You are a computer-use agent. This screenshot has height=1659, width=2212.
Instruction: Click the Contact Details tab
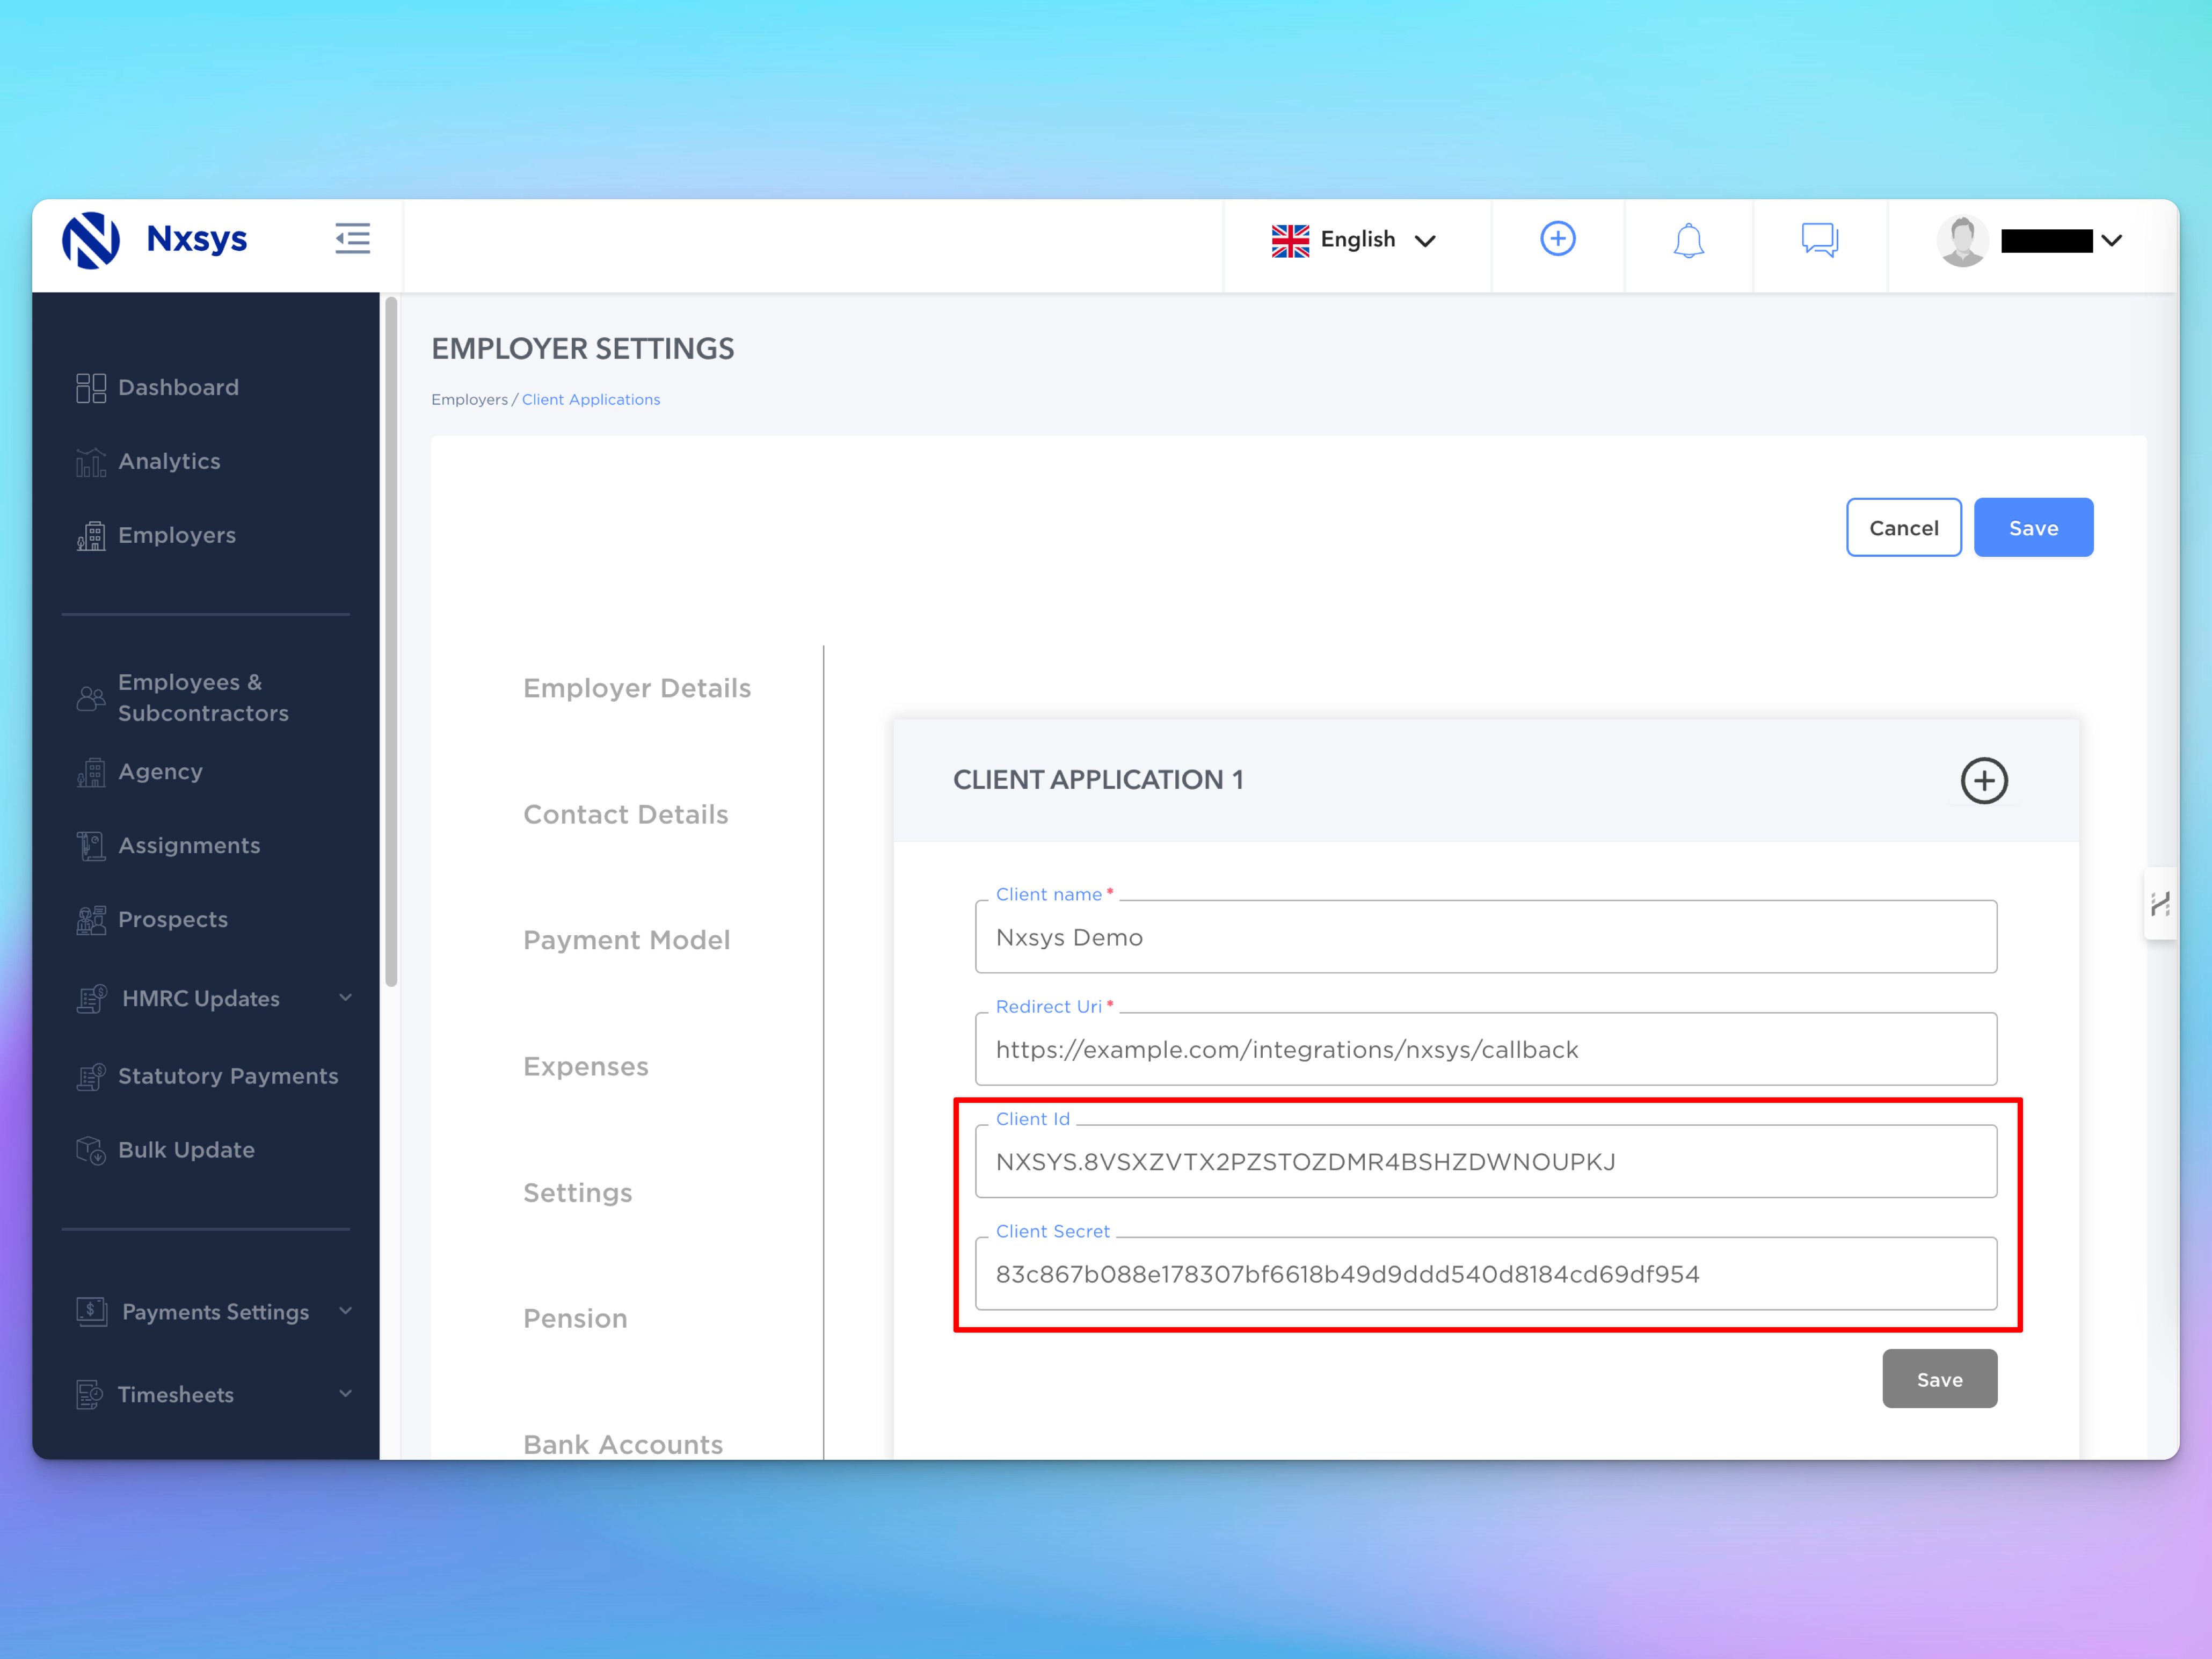(x=625, y=814)
